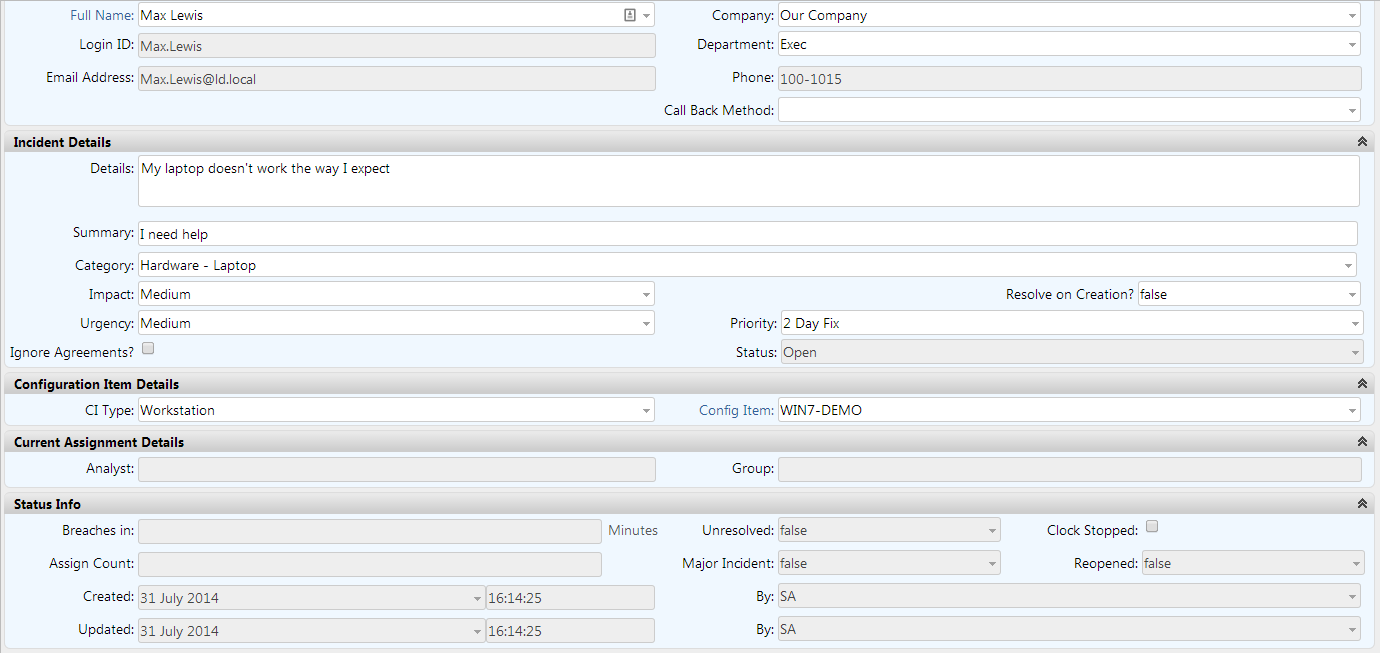
Task: Collapse the Configuration Item Details section
Action: [x=1361, y=384]
